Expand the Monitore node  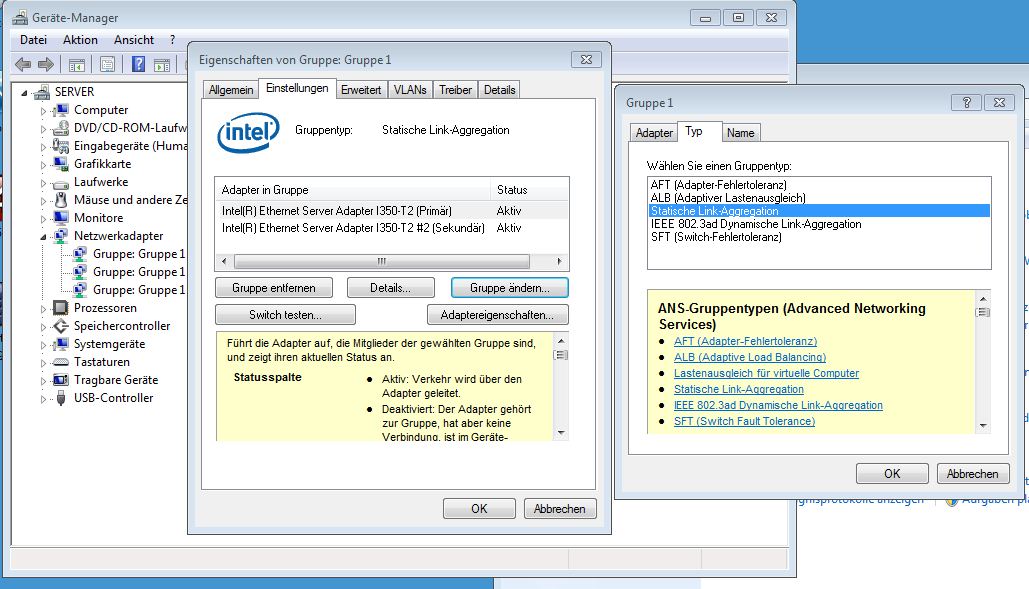point(44,219)
